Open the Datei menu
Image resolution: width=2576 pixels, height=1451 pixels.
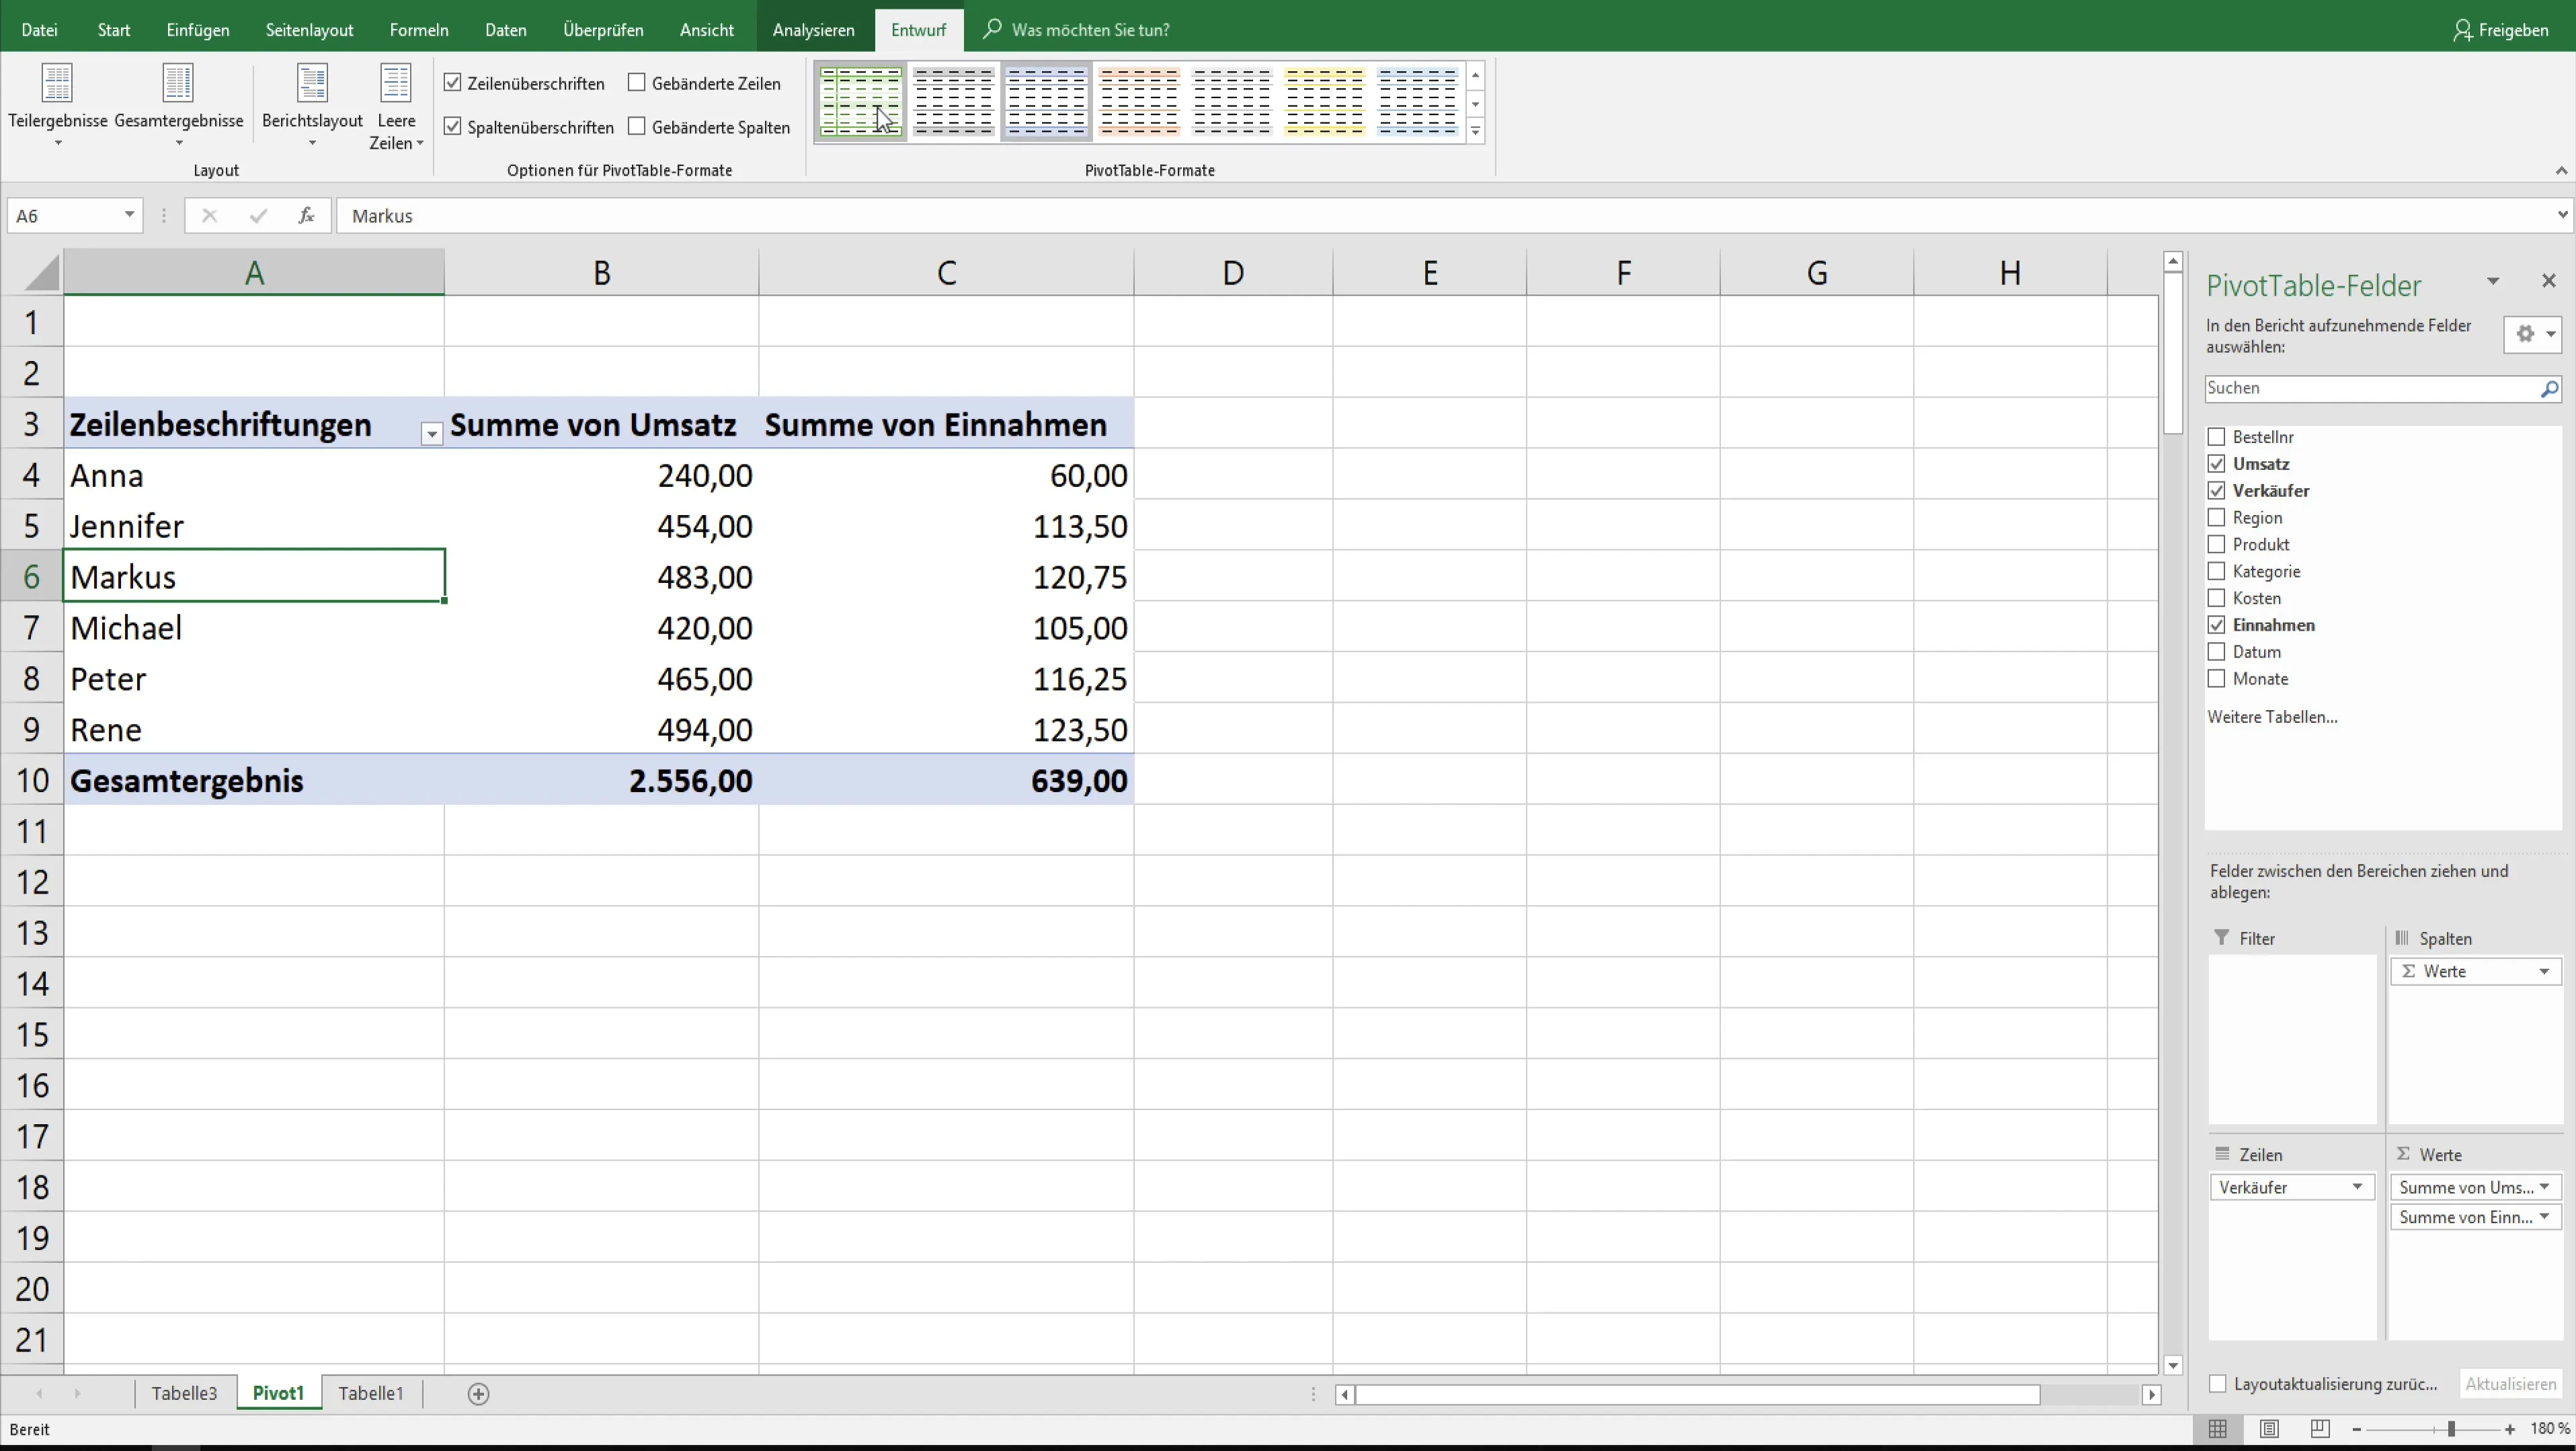coord(39,30)
